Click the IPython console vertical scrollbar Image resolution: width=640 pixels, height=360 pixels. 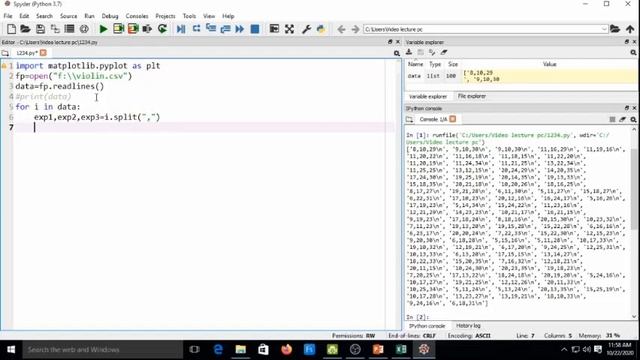click(634, 189)
